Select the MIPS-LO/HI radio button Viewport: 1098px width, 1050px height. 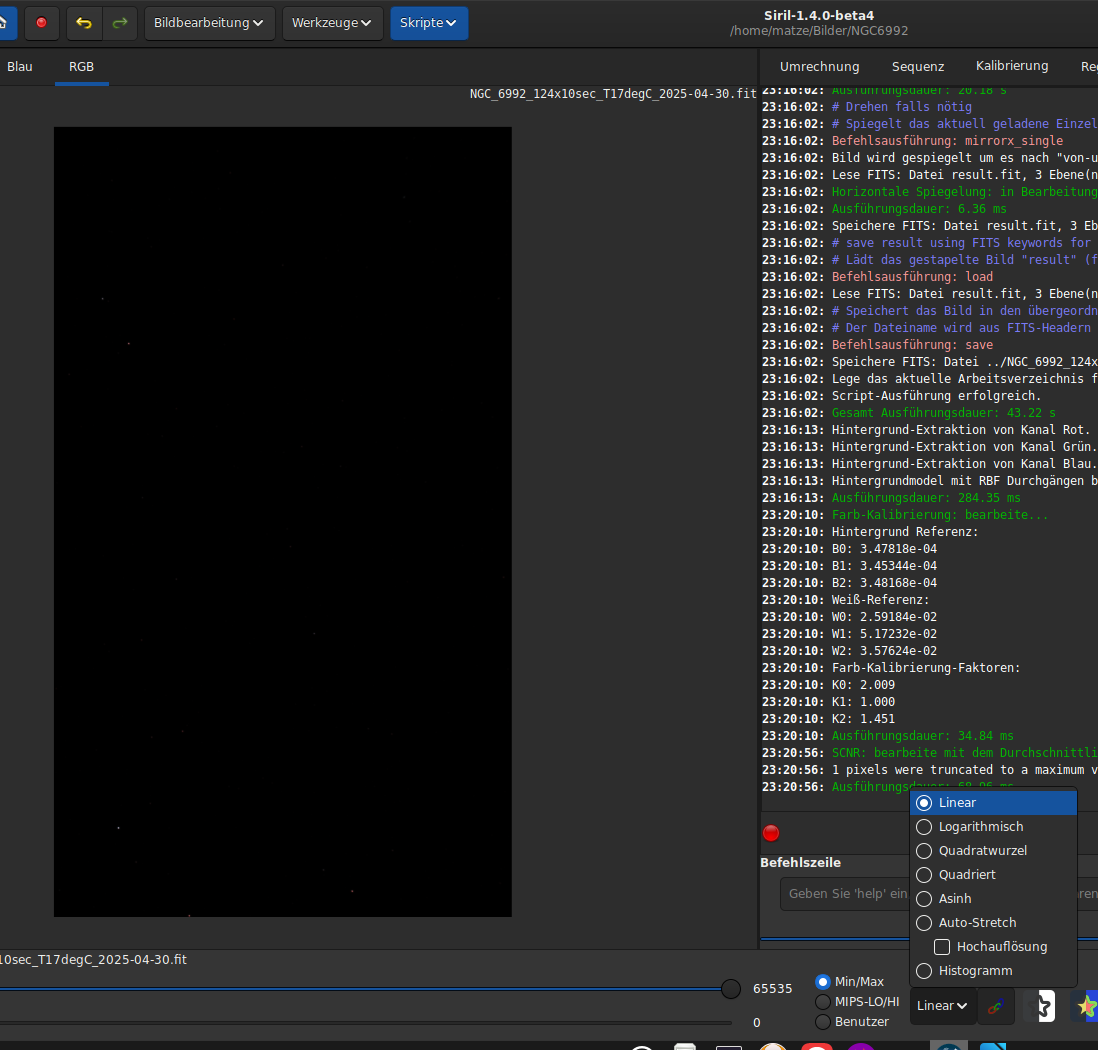[823, 1002]
